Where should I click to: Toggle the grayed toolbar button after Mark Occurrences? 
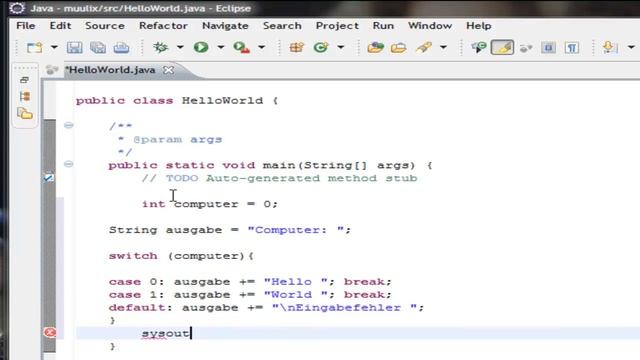526,48
